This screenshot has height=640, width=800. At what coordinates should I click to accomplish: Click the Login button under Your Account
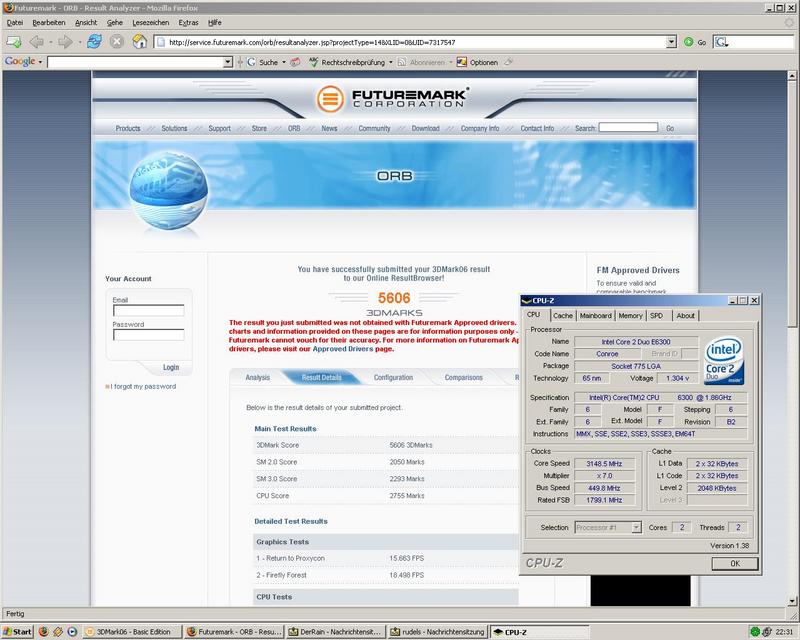pyautogui.click(x=171, y=367)
